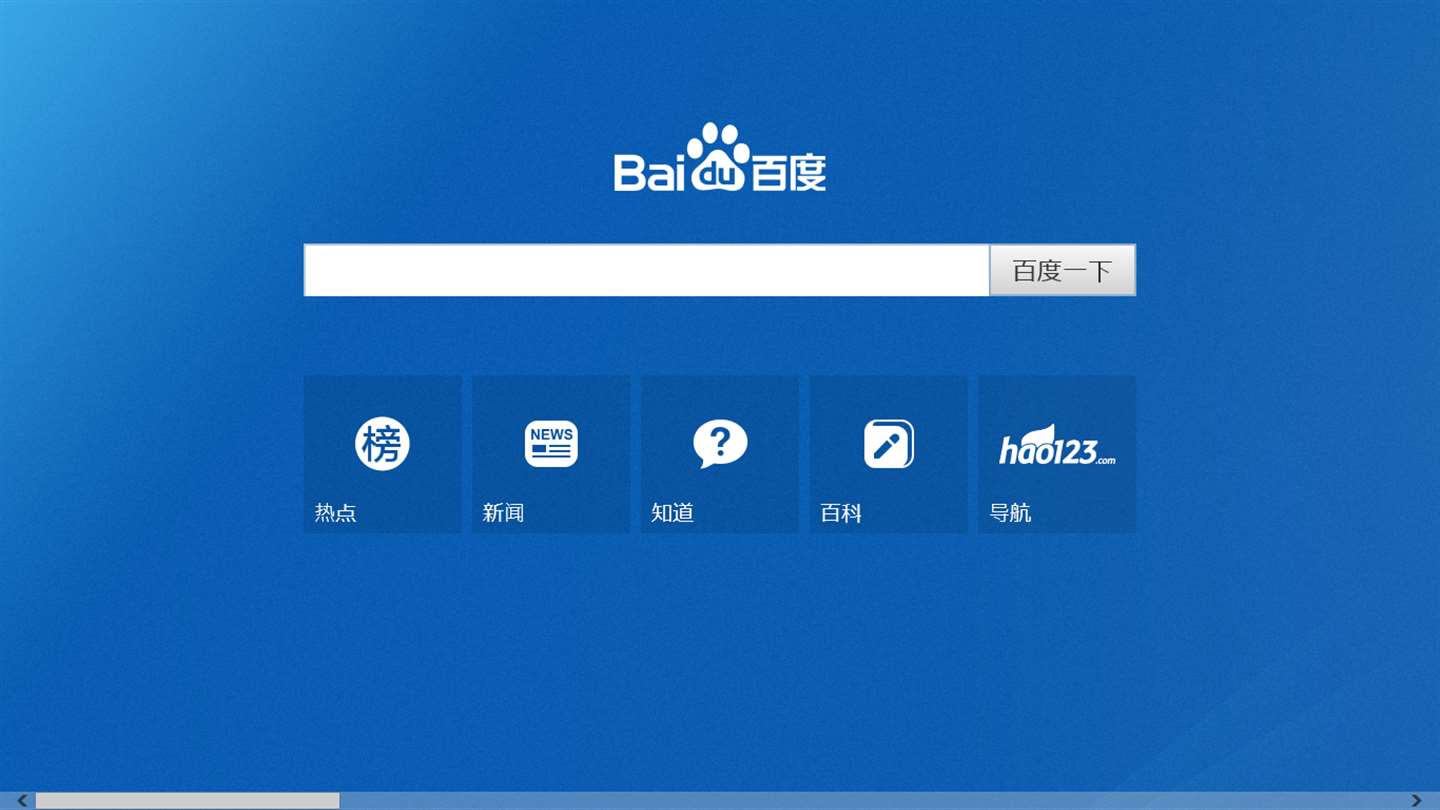Click the horizontal scrollbar right arrow
This screenshot has height=810, width=1440.
1416,800
